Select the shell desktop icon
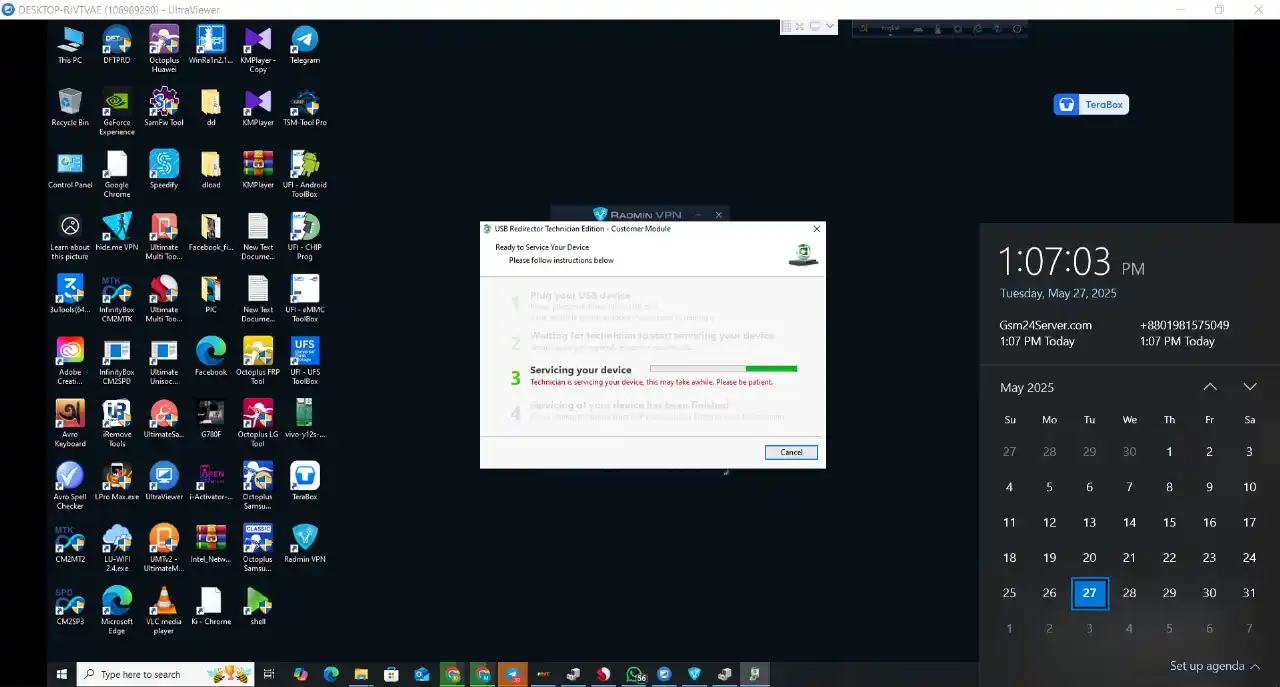Image resolution: width=1280 pixels, height=687 pixels. click(x=258, y=606)
